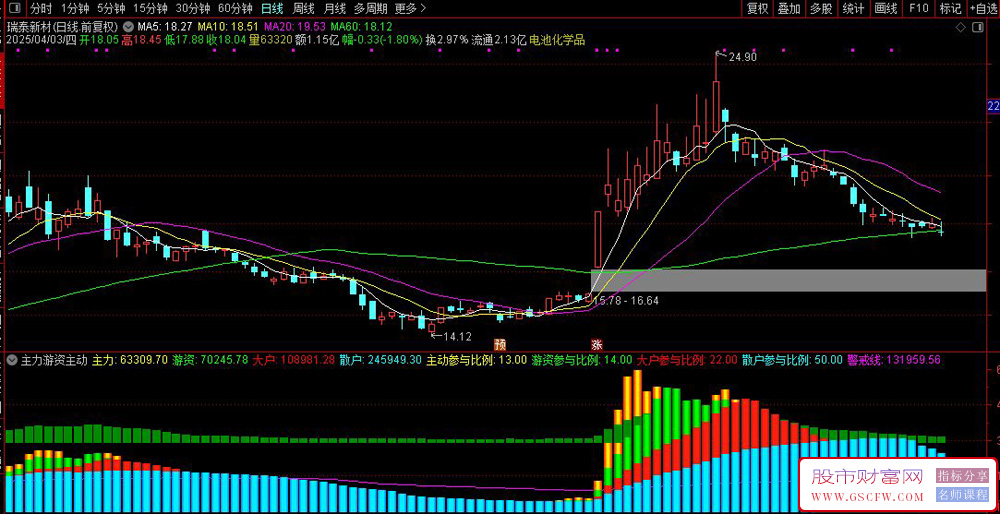
Task: Click the 游资: 70245.78 value
Action: point(210,360)
